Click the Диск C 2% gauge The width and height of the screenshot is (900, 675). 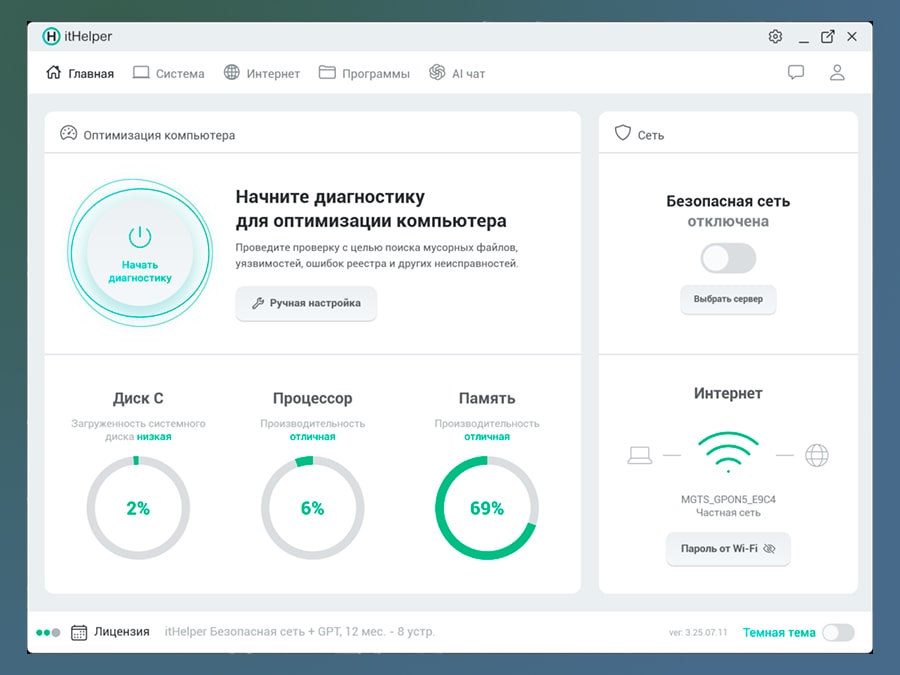coord(138,508)
